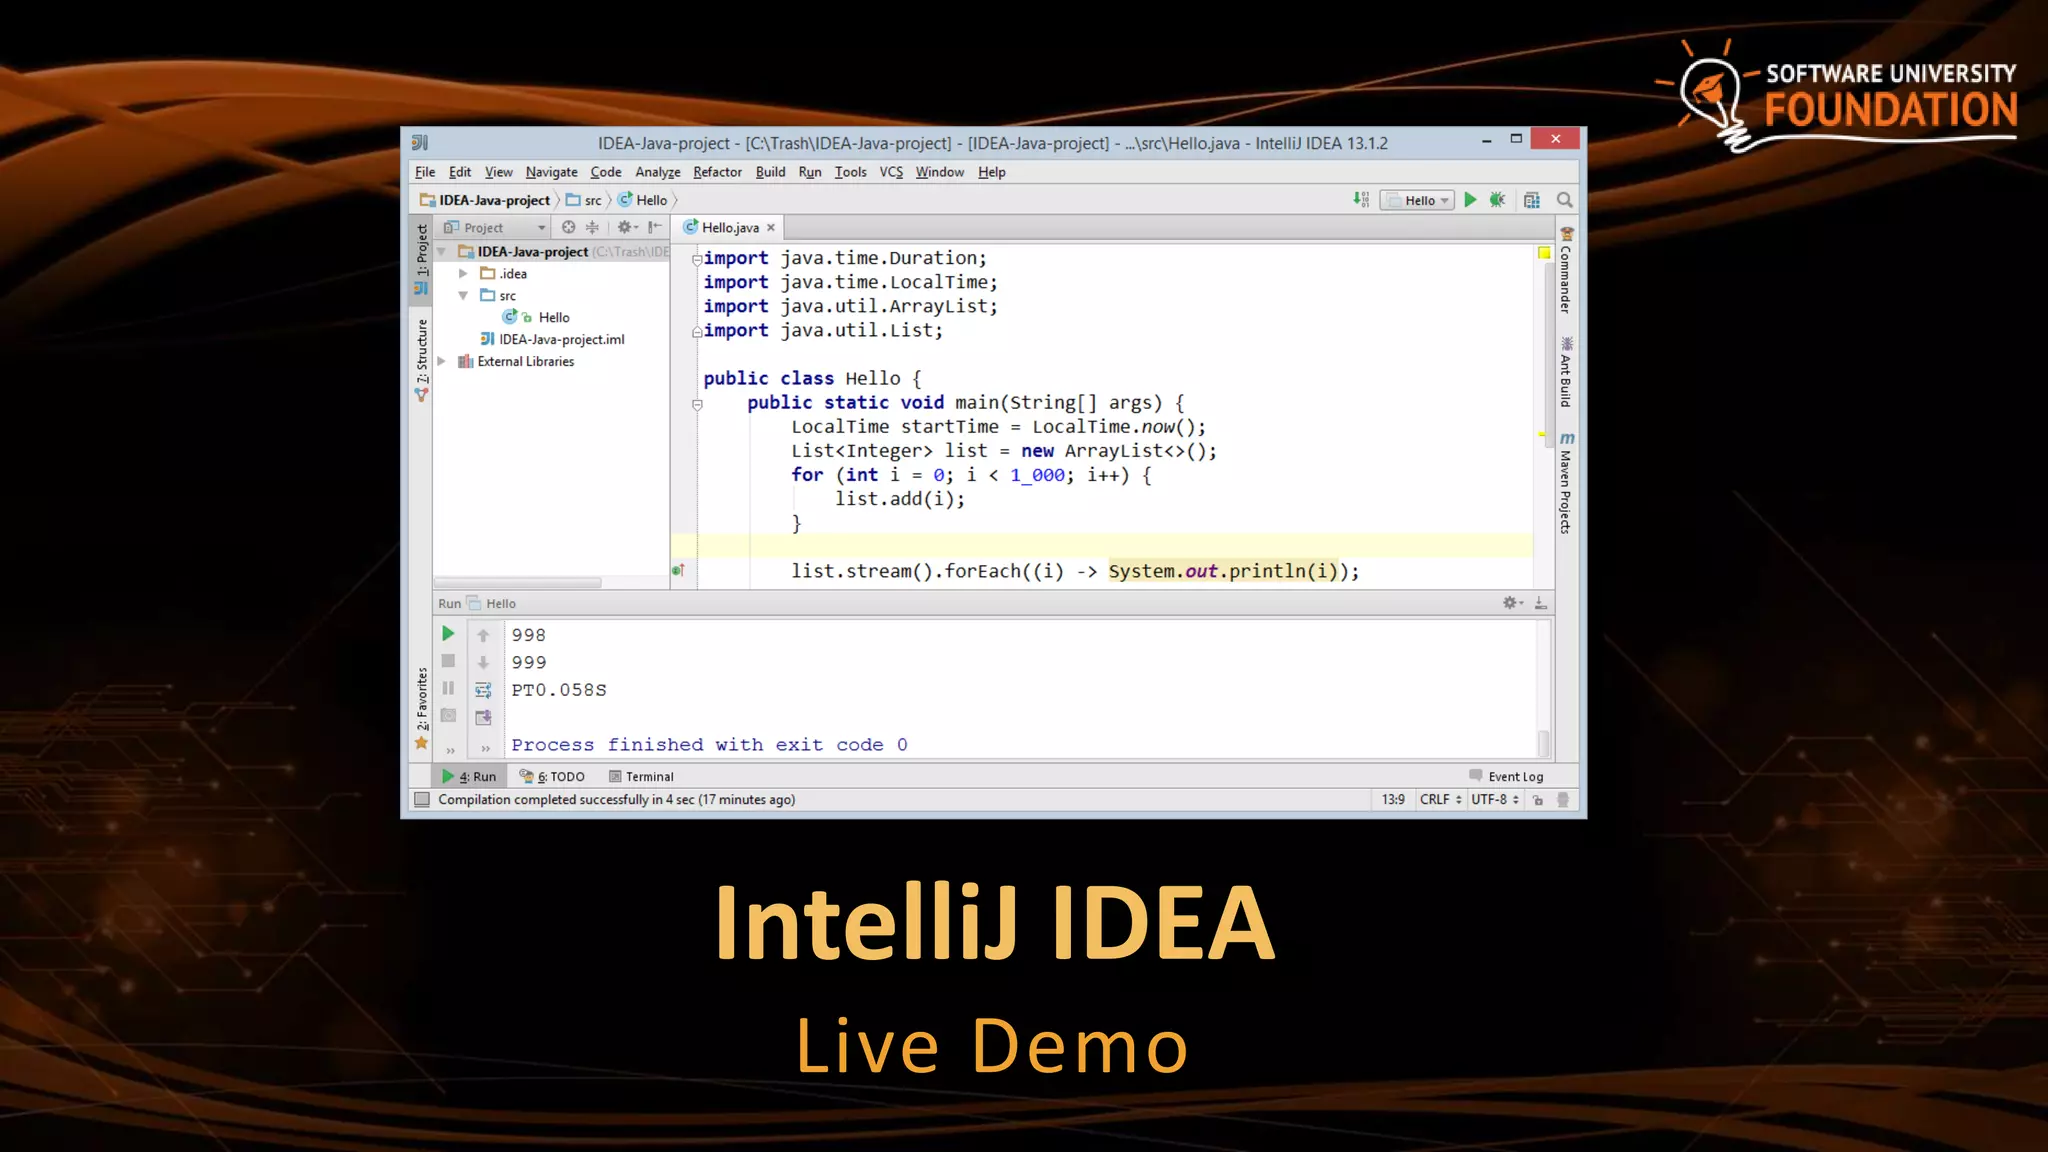Switch to the Hello.java editor tab
The width and height of the screenshot is (2048, 1152).
pos(729,228)
